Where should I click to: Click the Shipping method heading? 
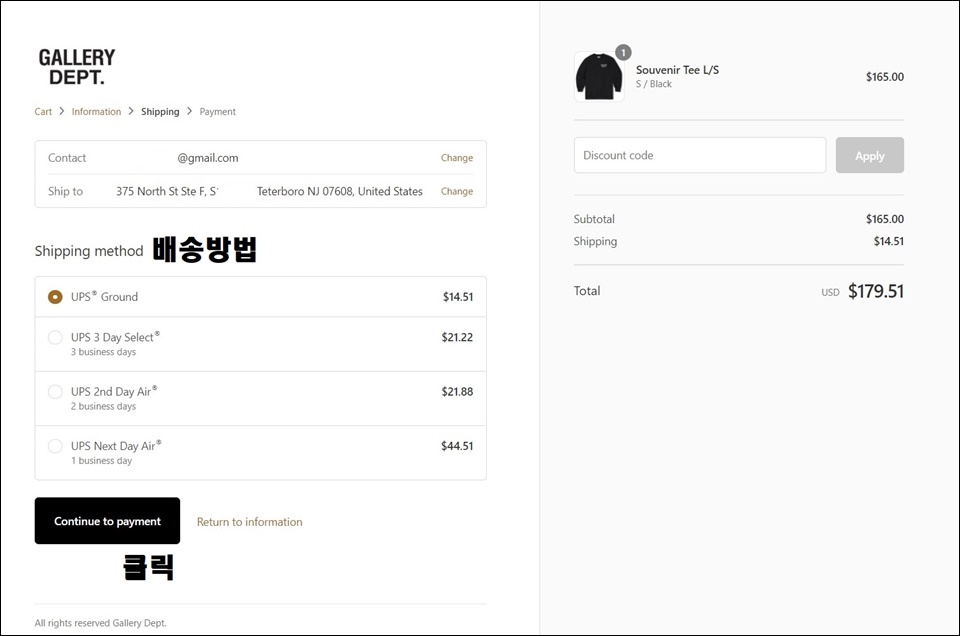[89, 251]
